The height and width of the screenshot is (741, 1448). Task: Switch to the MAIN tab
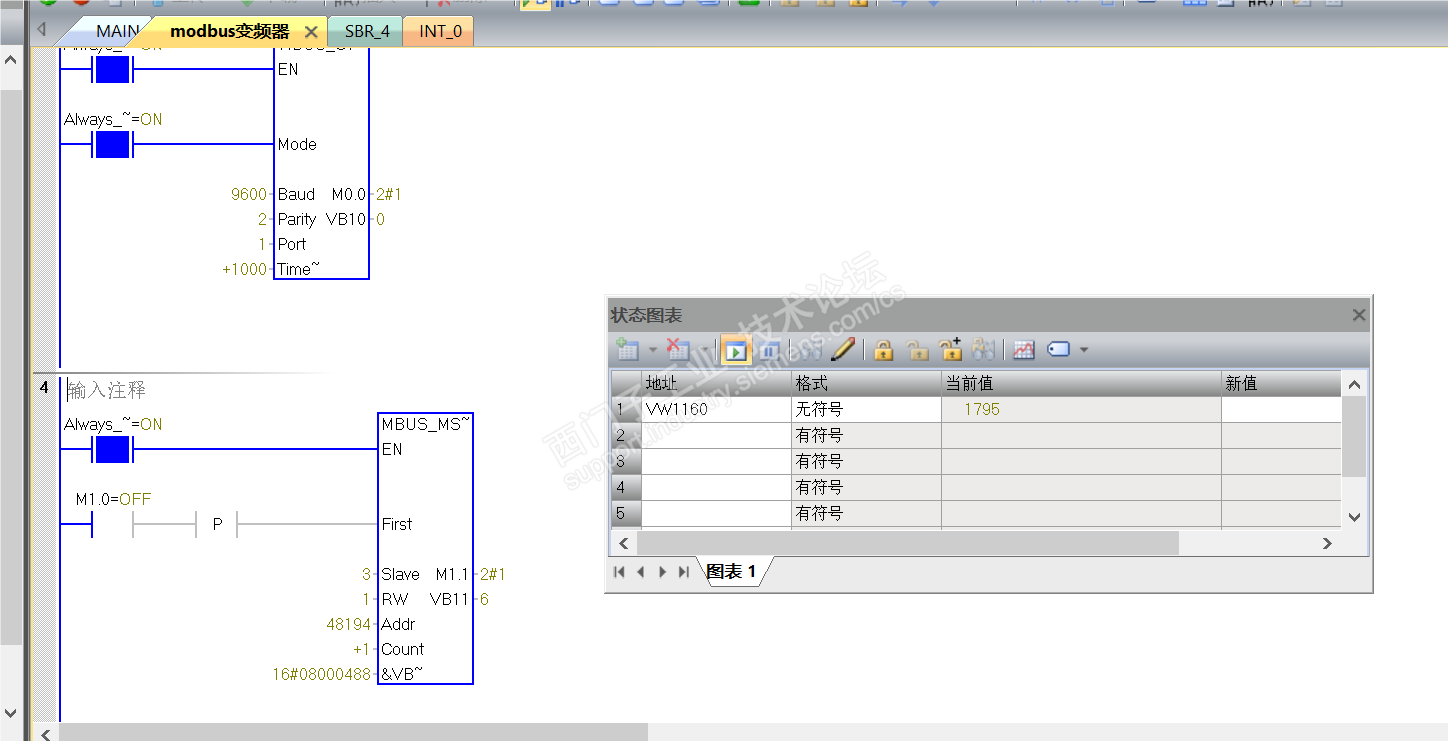pyautogui.click(x=117, y=31)
